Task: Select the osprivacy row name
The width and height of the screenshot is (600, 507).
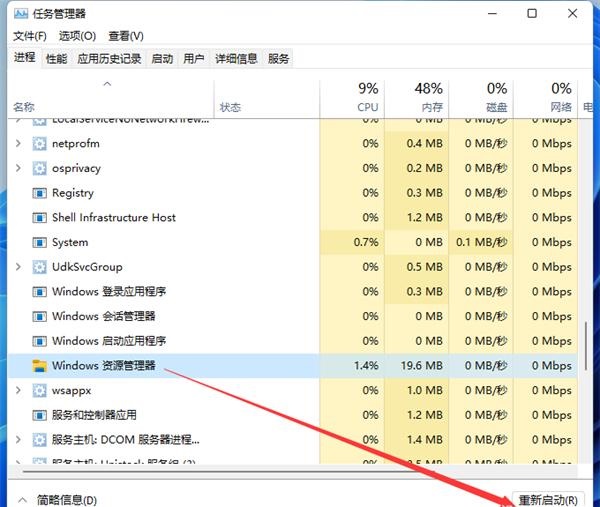Action: coord(77,168)
